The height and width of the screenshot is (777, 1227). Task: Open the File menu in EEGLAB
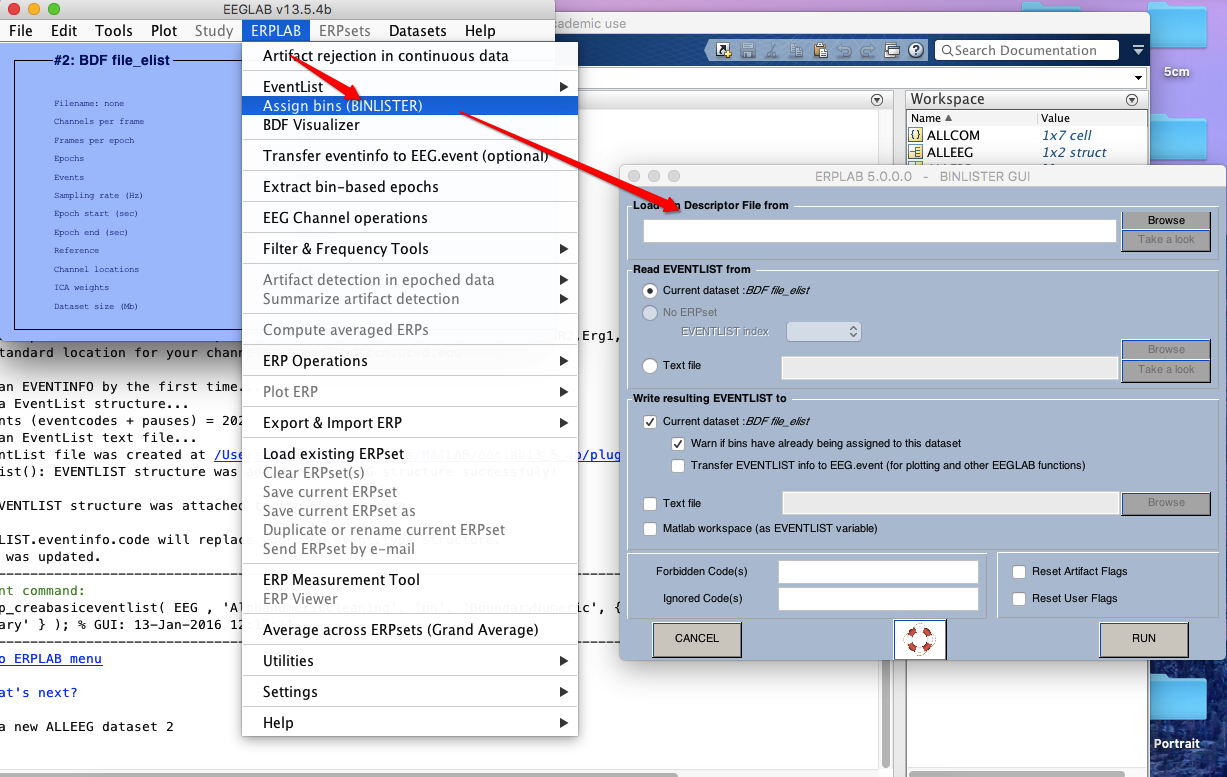21,31
